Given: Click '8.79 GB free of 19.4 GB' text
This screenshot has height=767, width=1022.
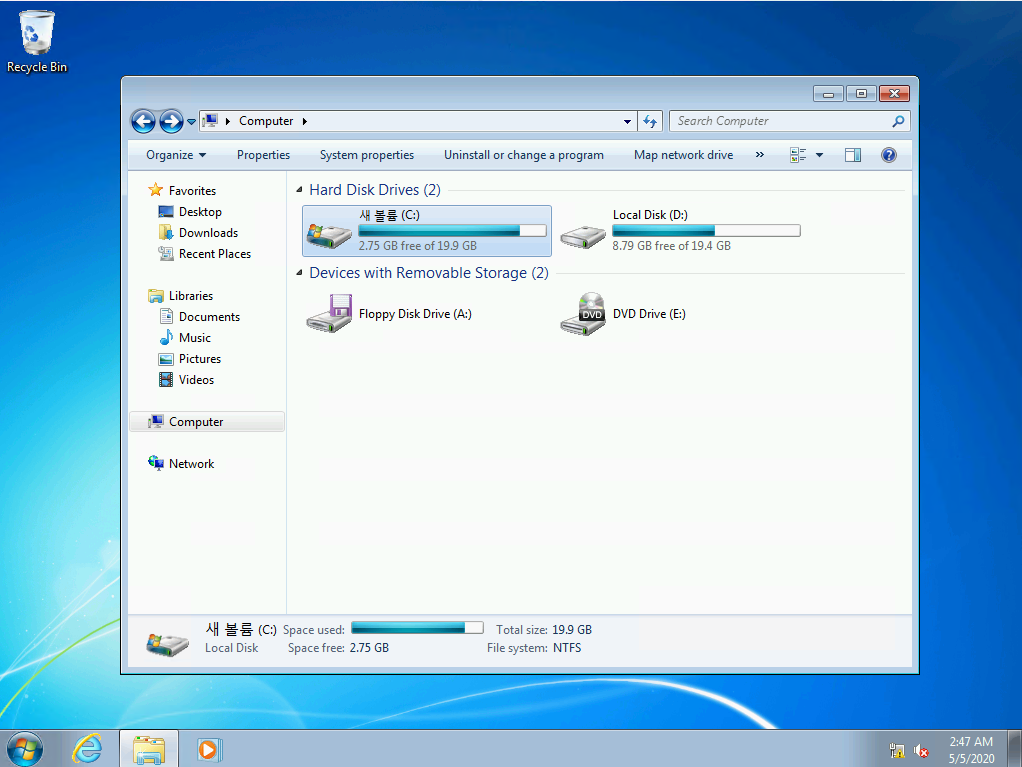Looking at the screenshot, I should click(671, 246).
